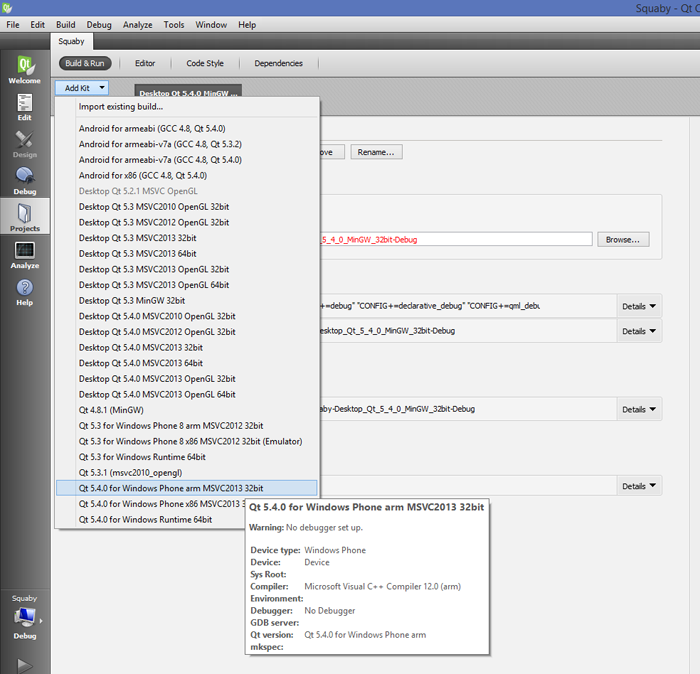Open the Window menu
The height and width of the screenshot is (674, 700).
(211, 25)
